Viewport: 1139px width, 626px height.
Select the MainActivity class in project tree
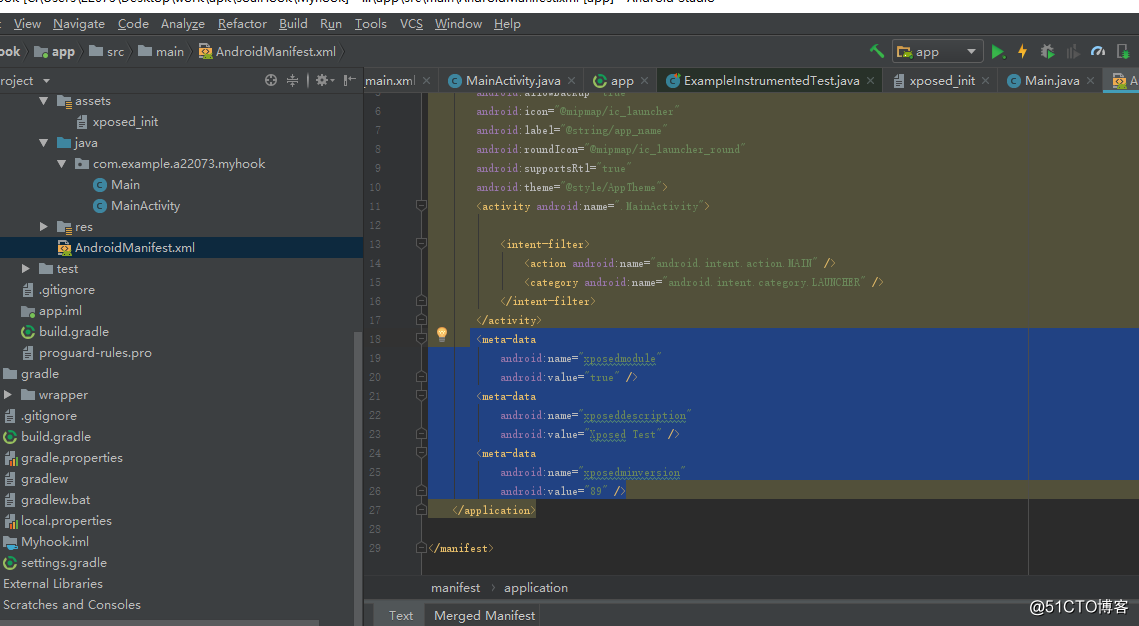coord(145,206)
